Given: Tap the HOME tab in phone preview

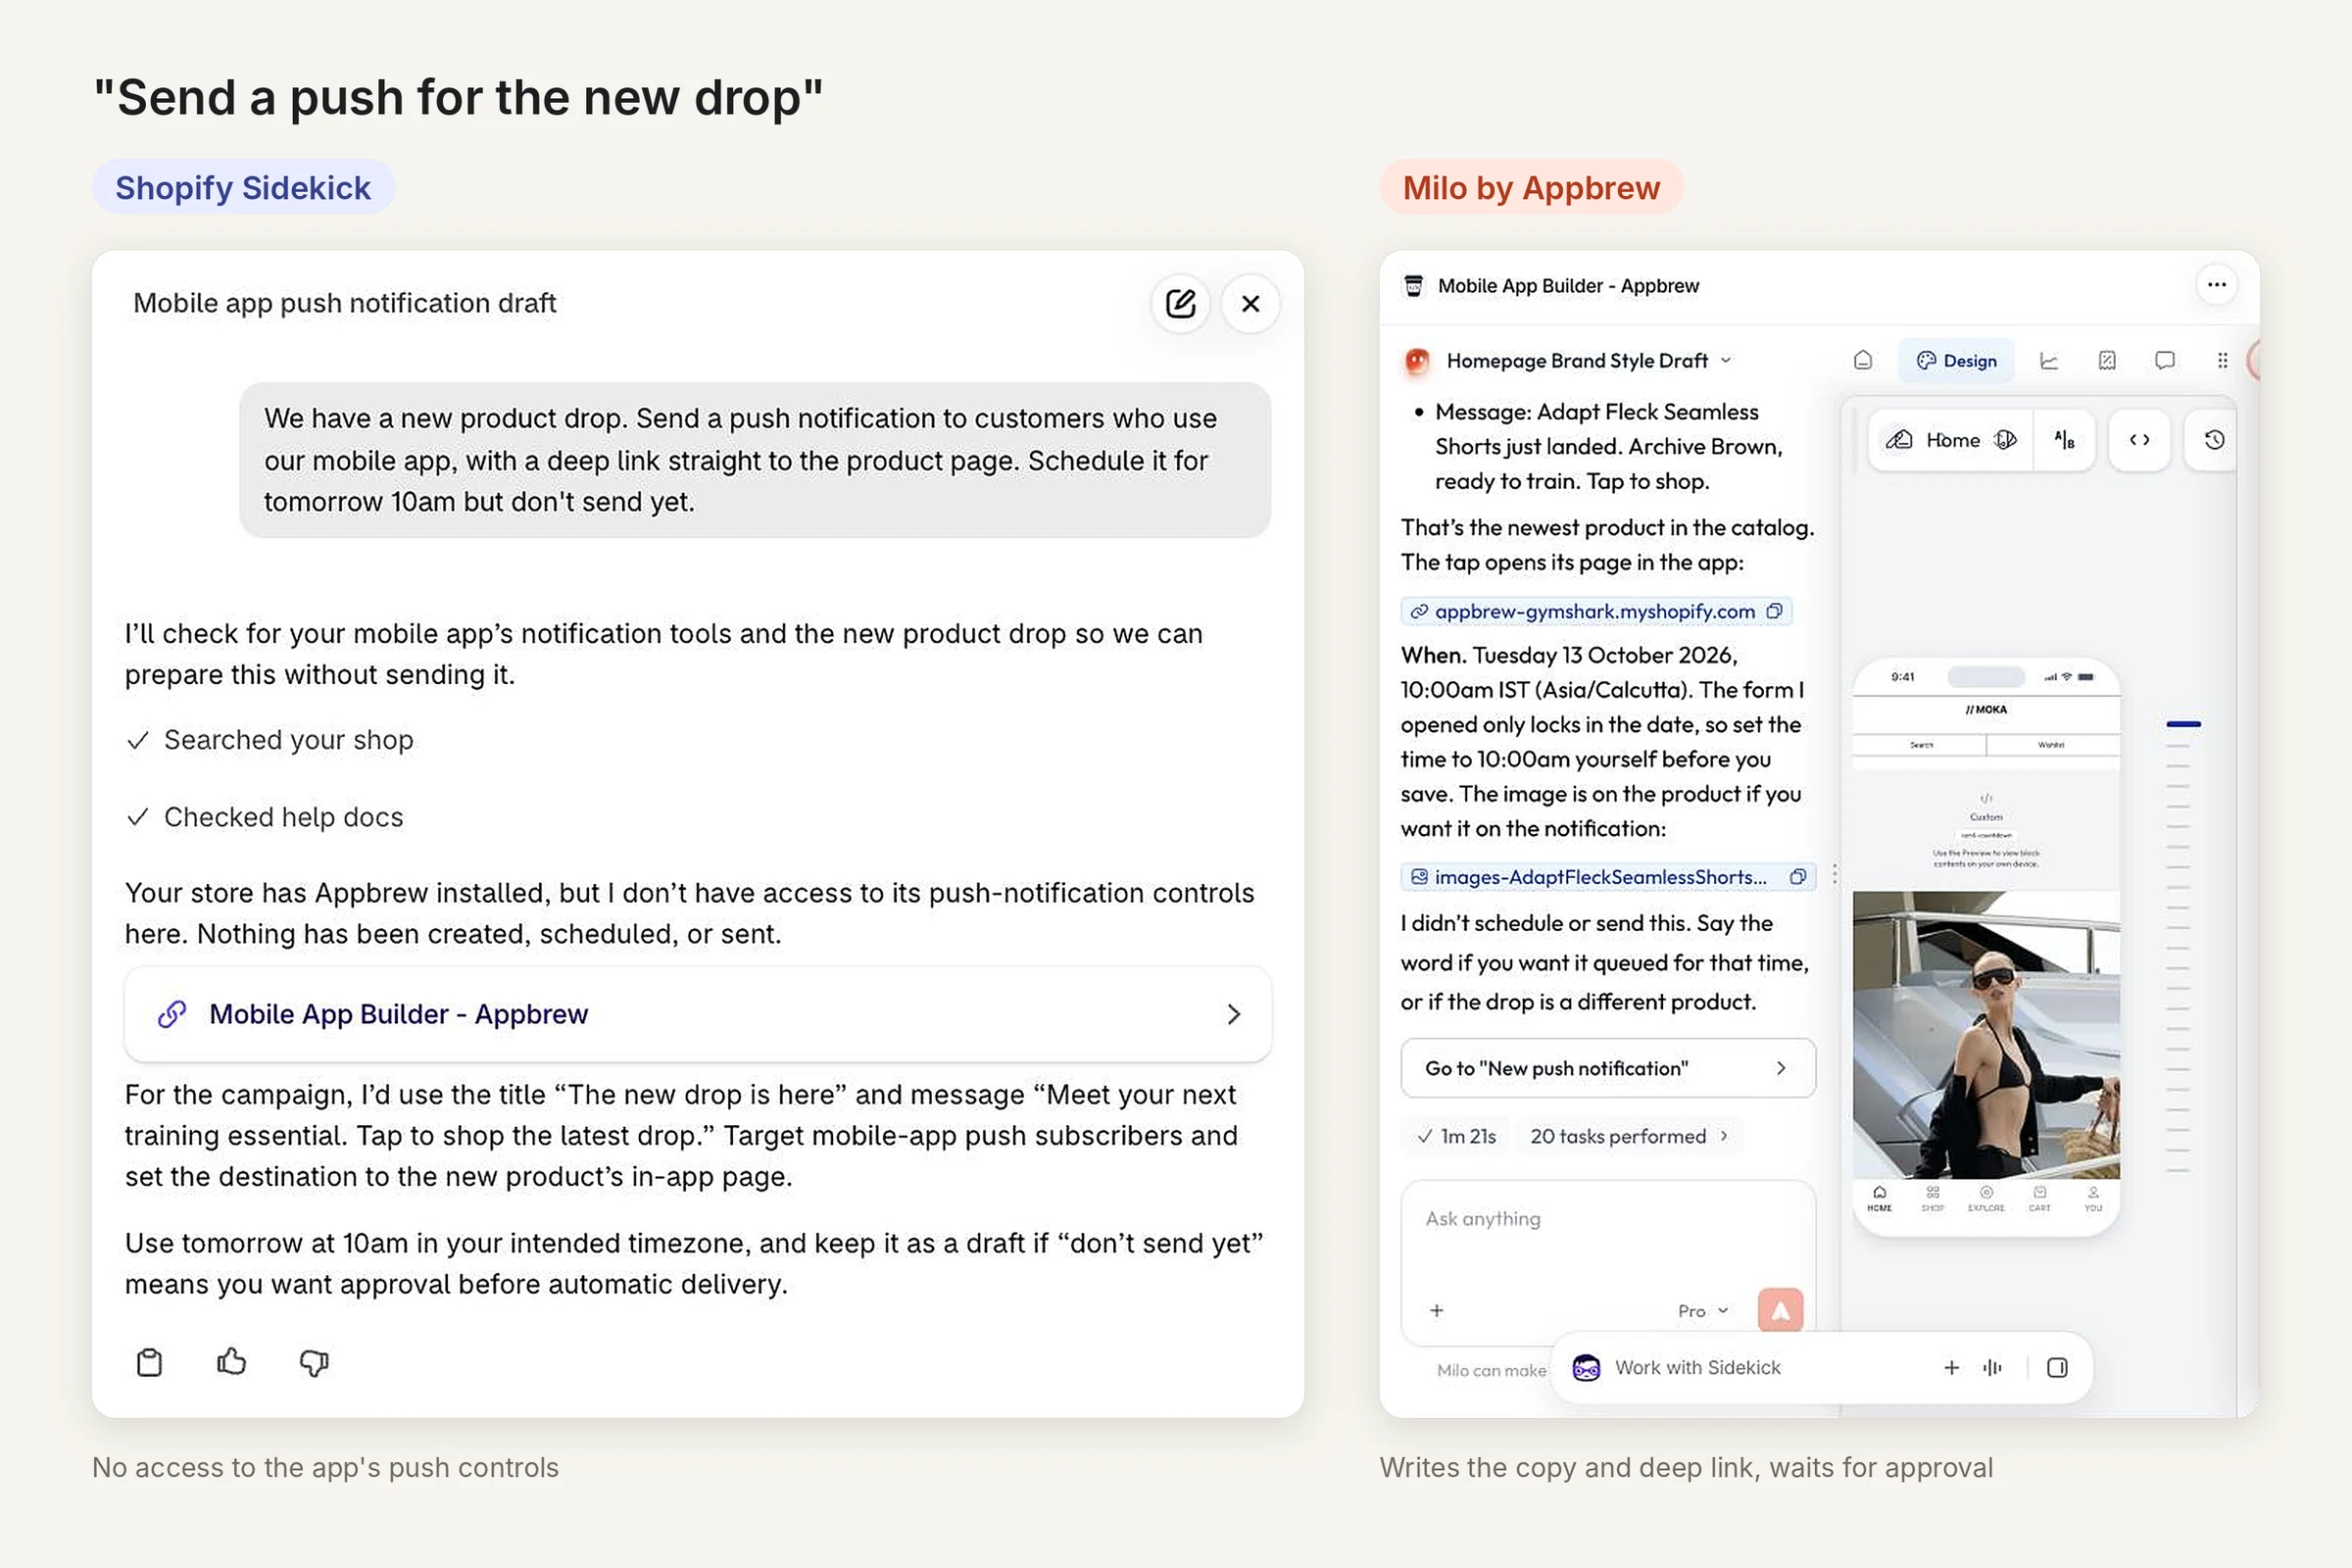Looking at the screenshot, I should [1879, 1199].
